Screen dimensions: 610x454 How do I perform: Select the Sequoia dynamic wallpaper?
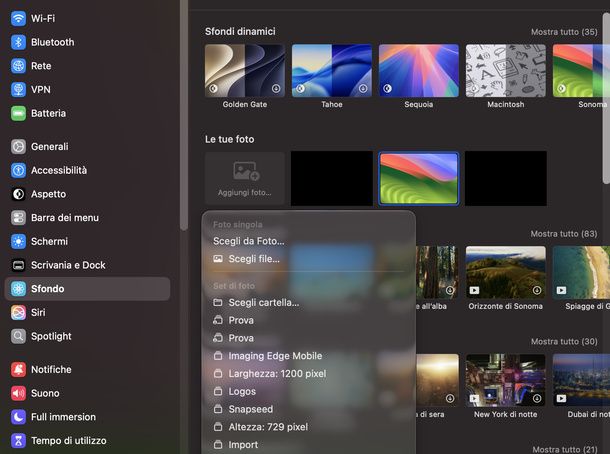419,70
